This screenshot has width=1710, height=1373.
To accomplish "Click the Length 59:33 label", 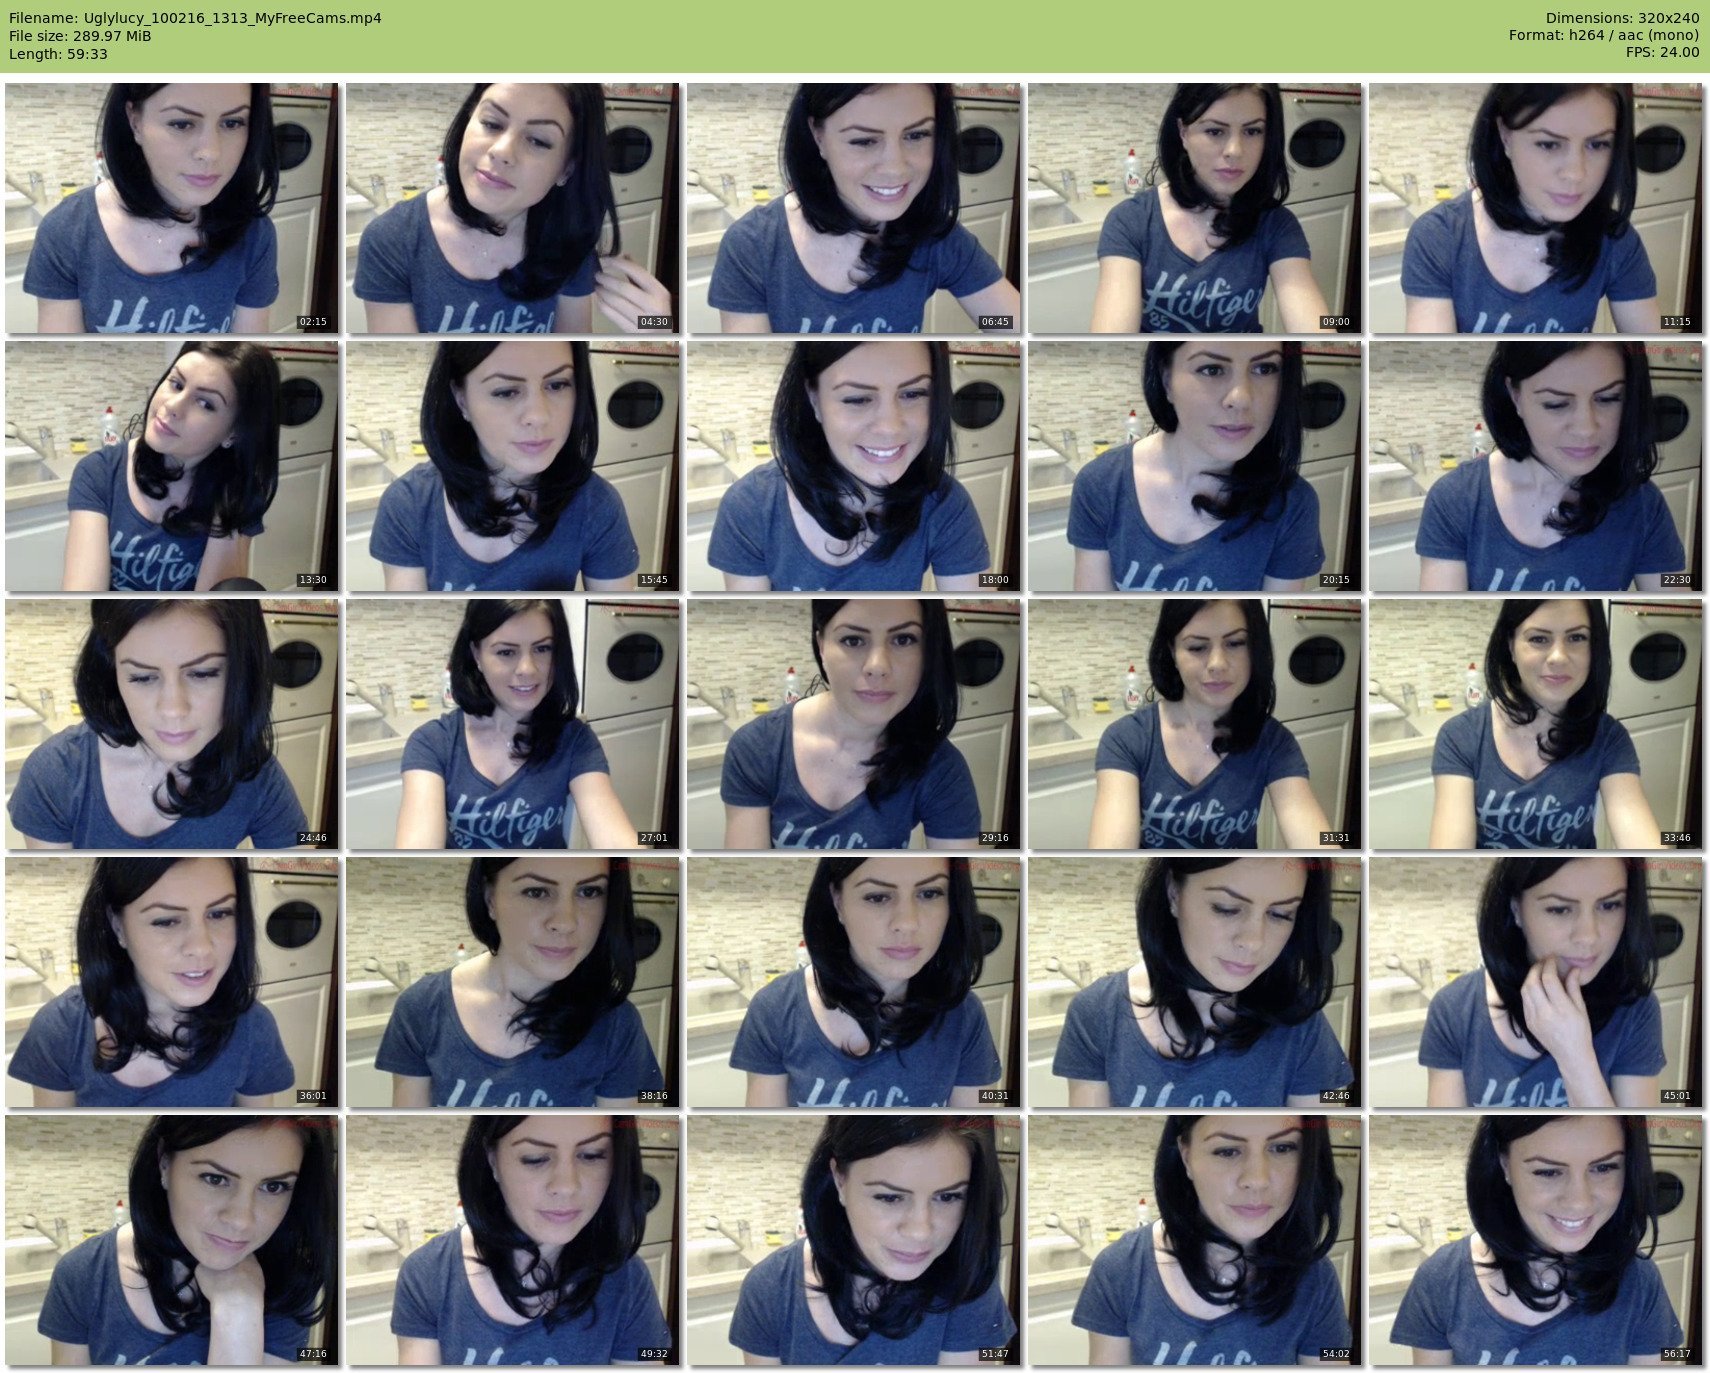I will click(x=58, y=54).
